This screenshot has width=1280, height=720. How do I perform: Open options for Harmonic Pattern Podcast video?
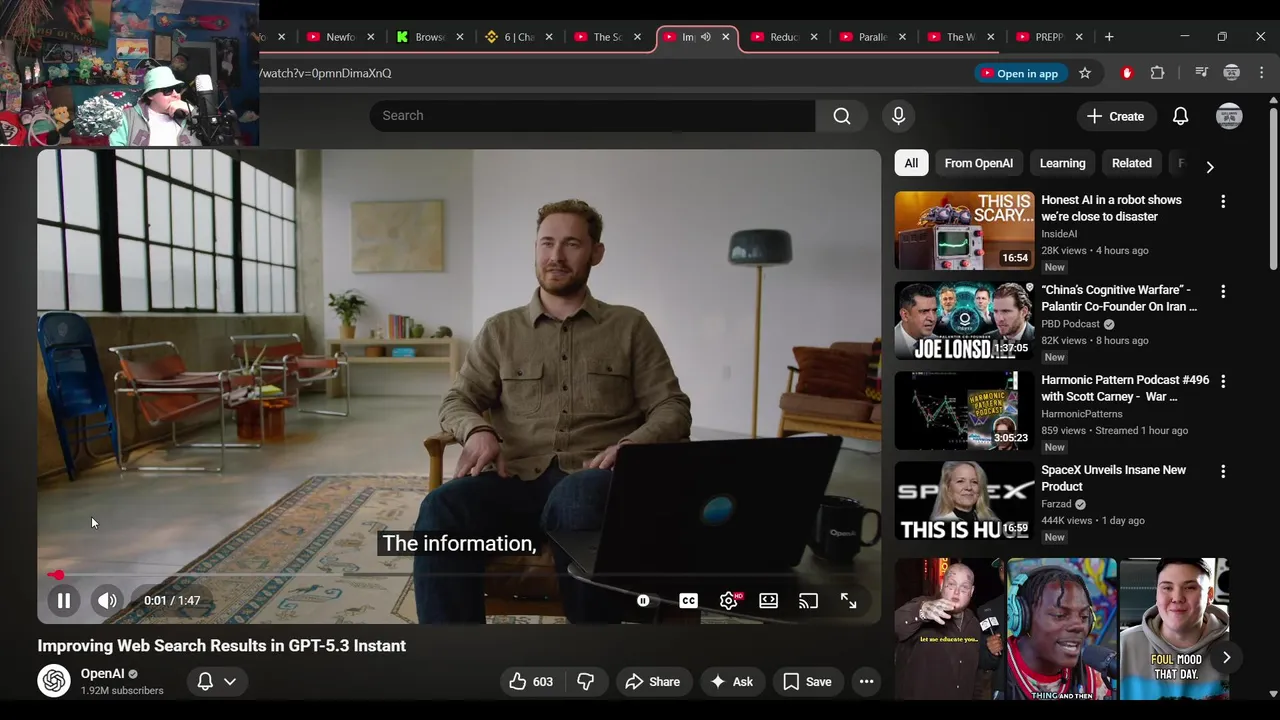coord(1222,382)
